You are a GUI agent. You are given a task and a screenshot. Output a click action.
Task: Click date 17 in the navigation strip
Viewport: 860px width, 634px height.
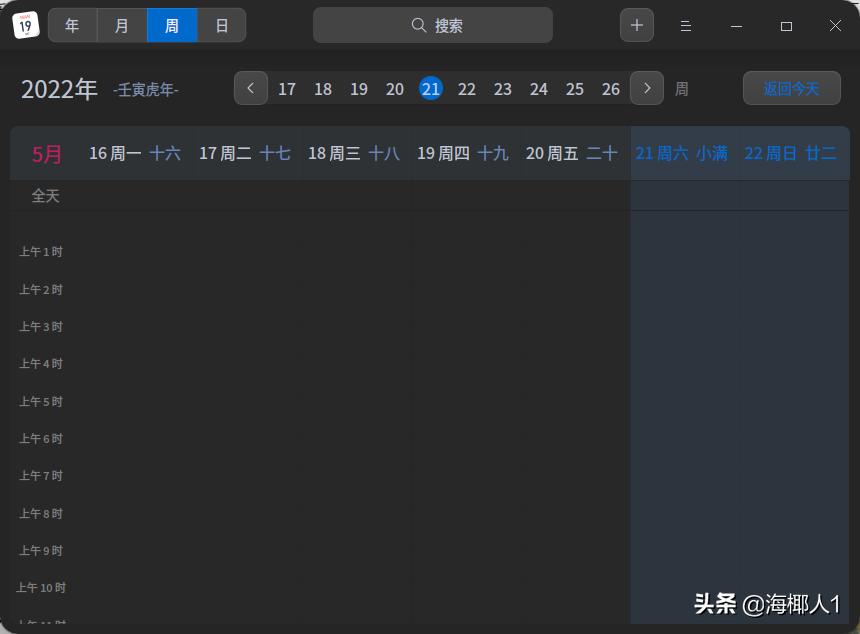point(287,89)
